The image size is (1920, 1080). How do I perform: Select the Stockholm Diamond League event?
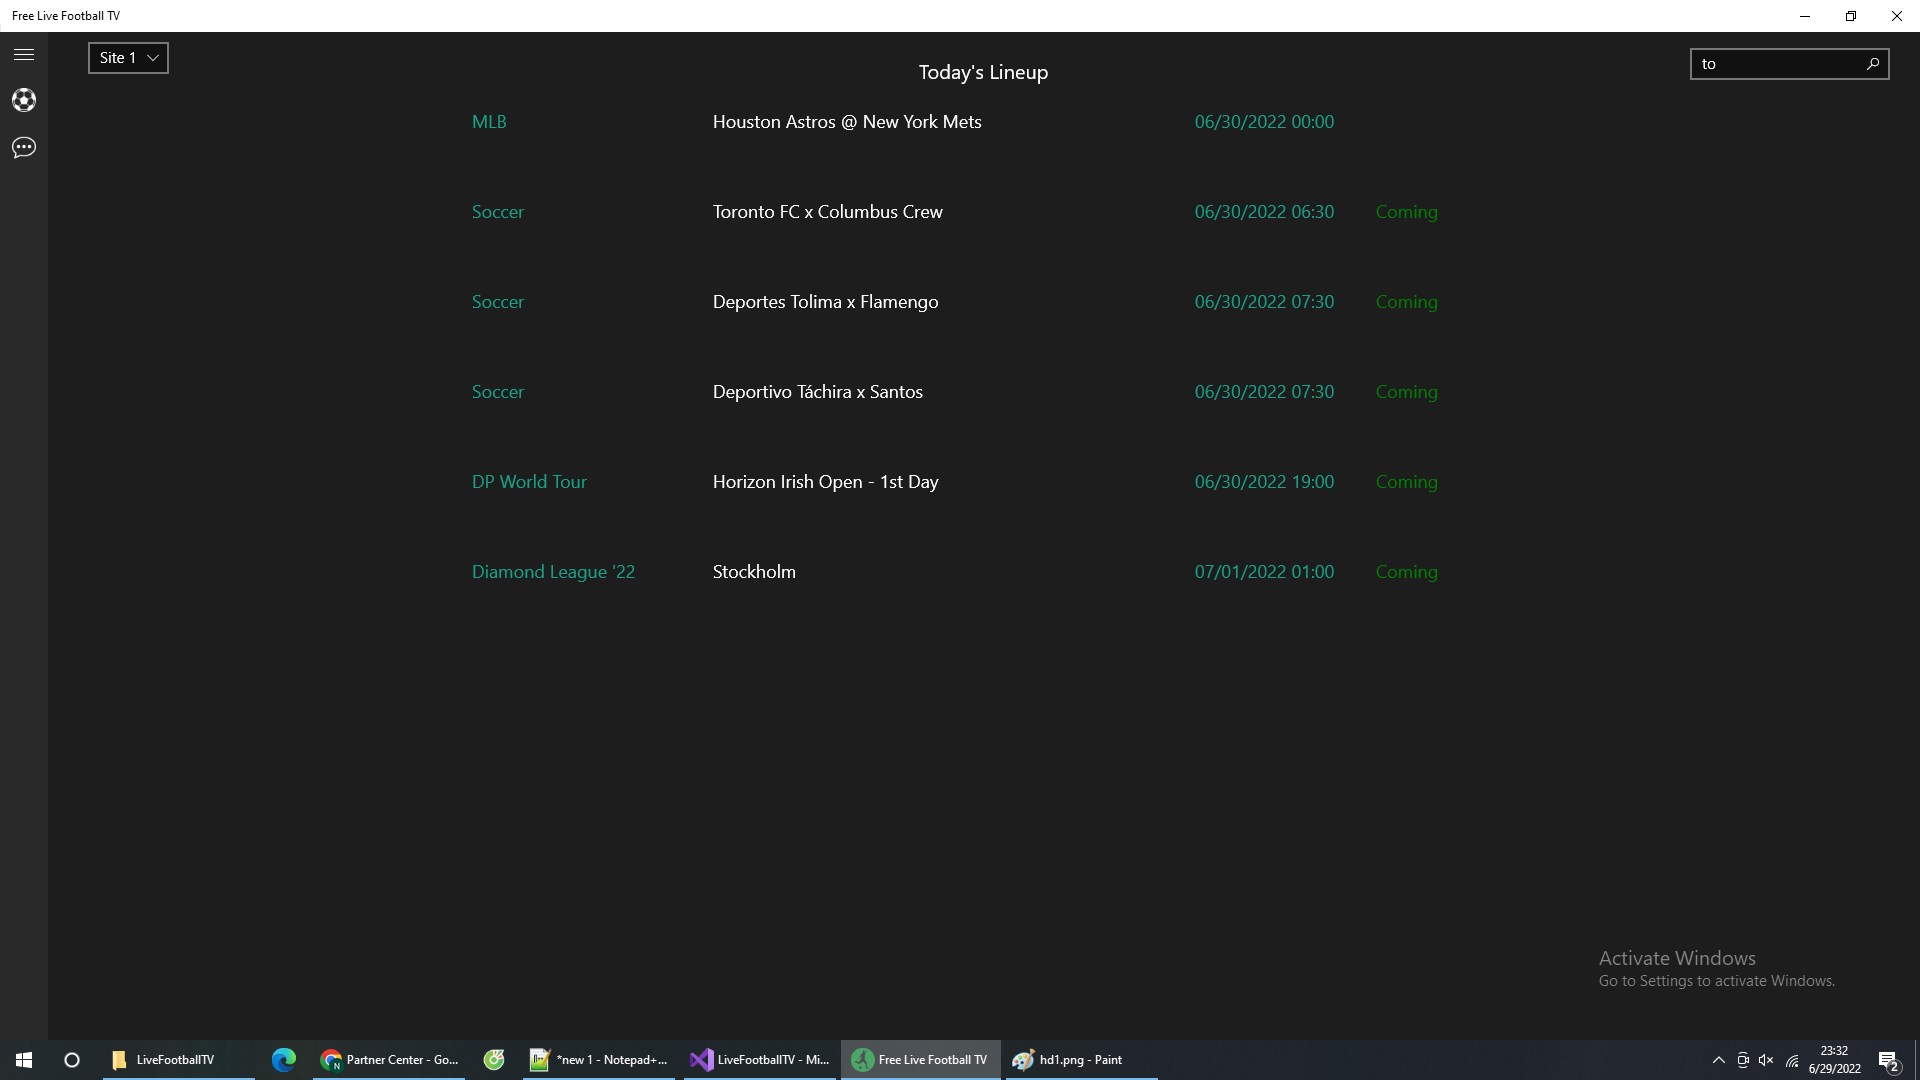coord(754,572)
